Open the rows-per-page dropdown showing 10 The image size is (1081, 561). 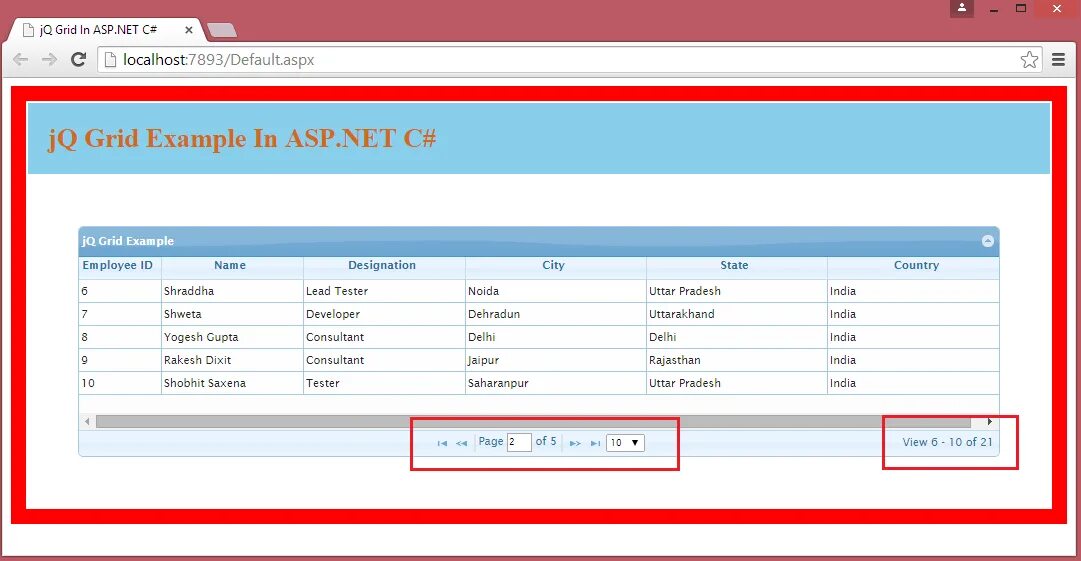[625, 442]
